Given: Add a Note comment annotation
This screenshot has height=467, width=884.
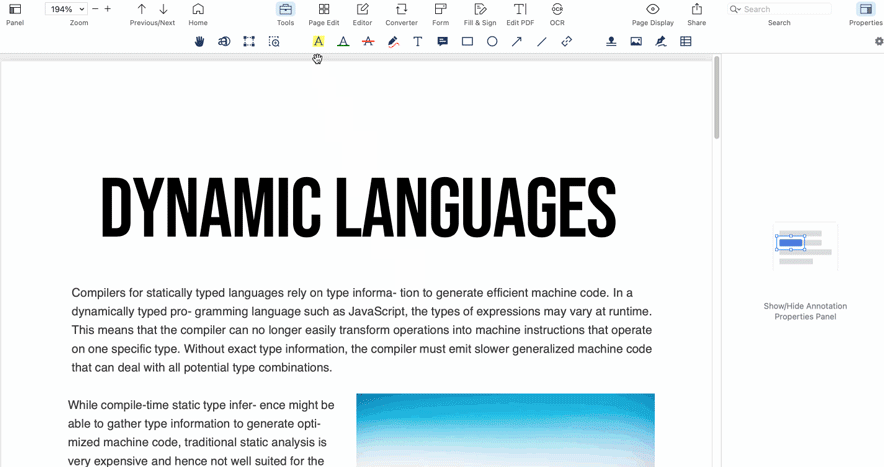Looking at the screenshot, I should pos(443,41).
